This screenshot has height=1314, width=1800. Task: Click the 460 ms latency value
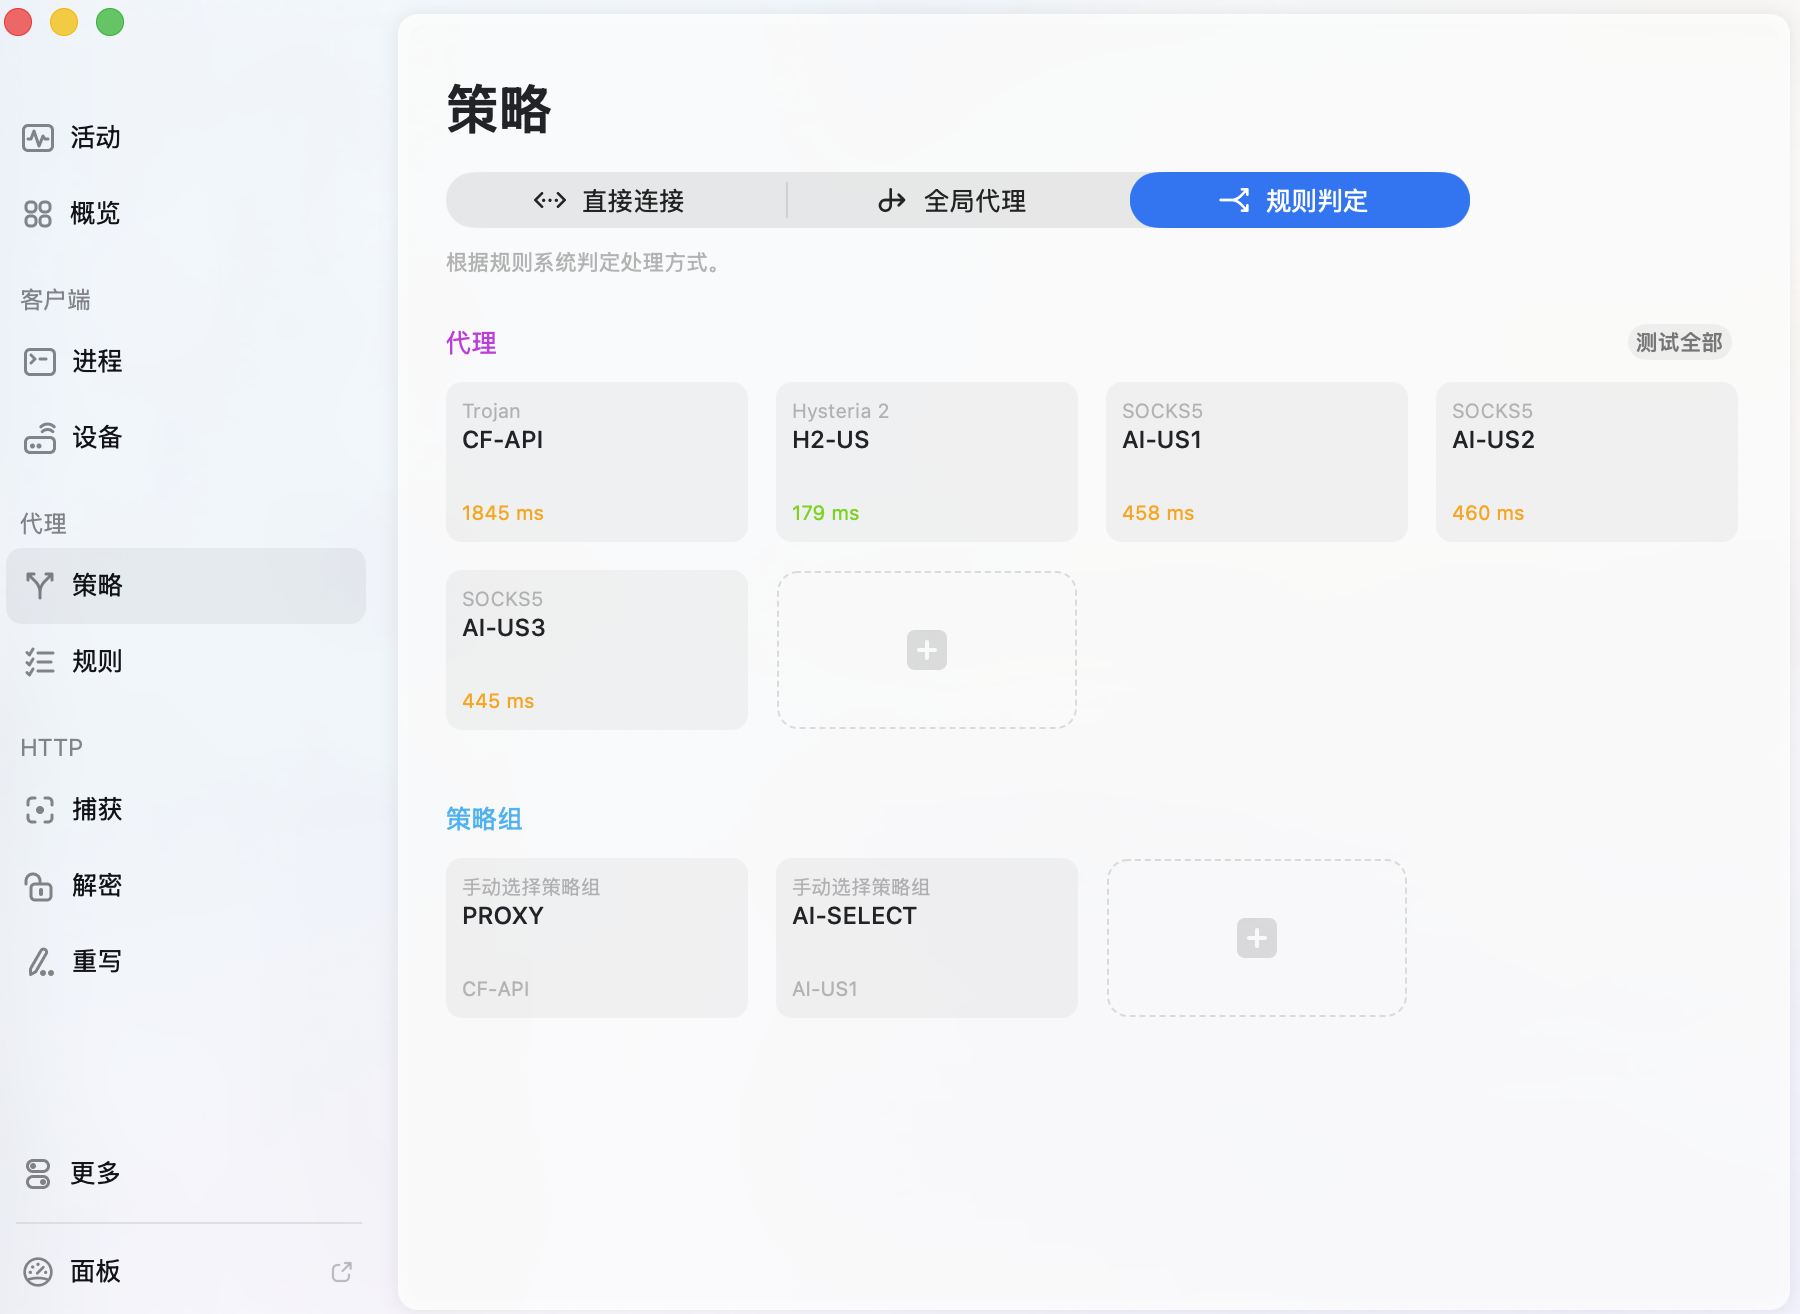[x=1488, y=513]
